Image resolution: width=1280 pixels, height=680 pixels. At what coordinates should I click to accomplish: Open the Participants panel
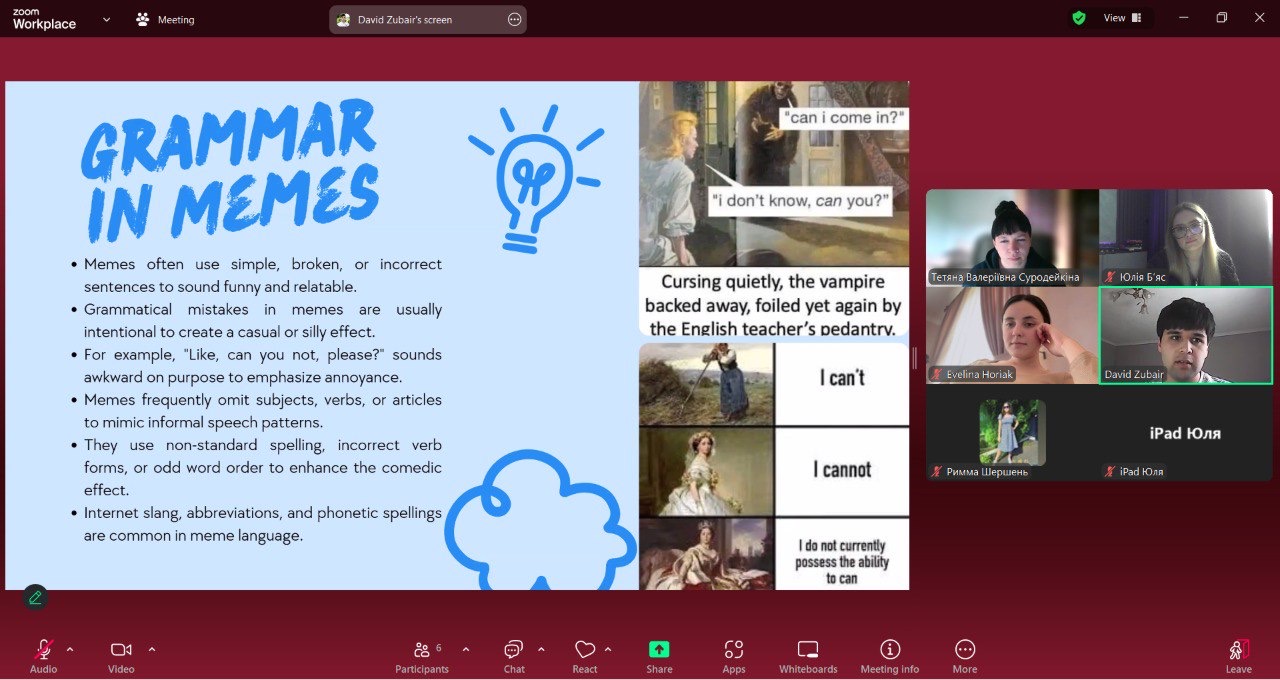click(422, 657)
